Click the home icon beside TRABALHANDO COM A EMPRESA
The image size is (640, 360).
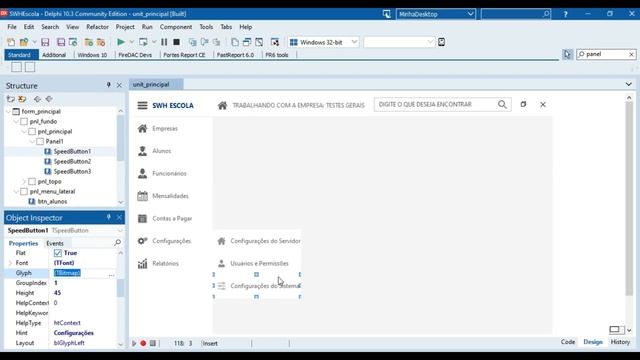click(222, 105)
